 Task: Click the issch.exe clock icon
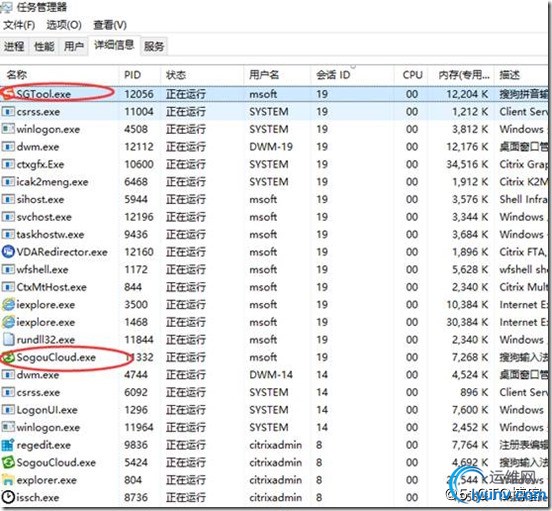8,497
